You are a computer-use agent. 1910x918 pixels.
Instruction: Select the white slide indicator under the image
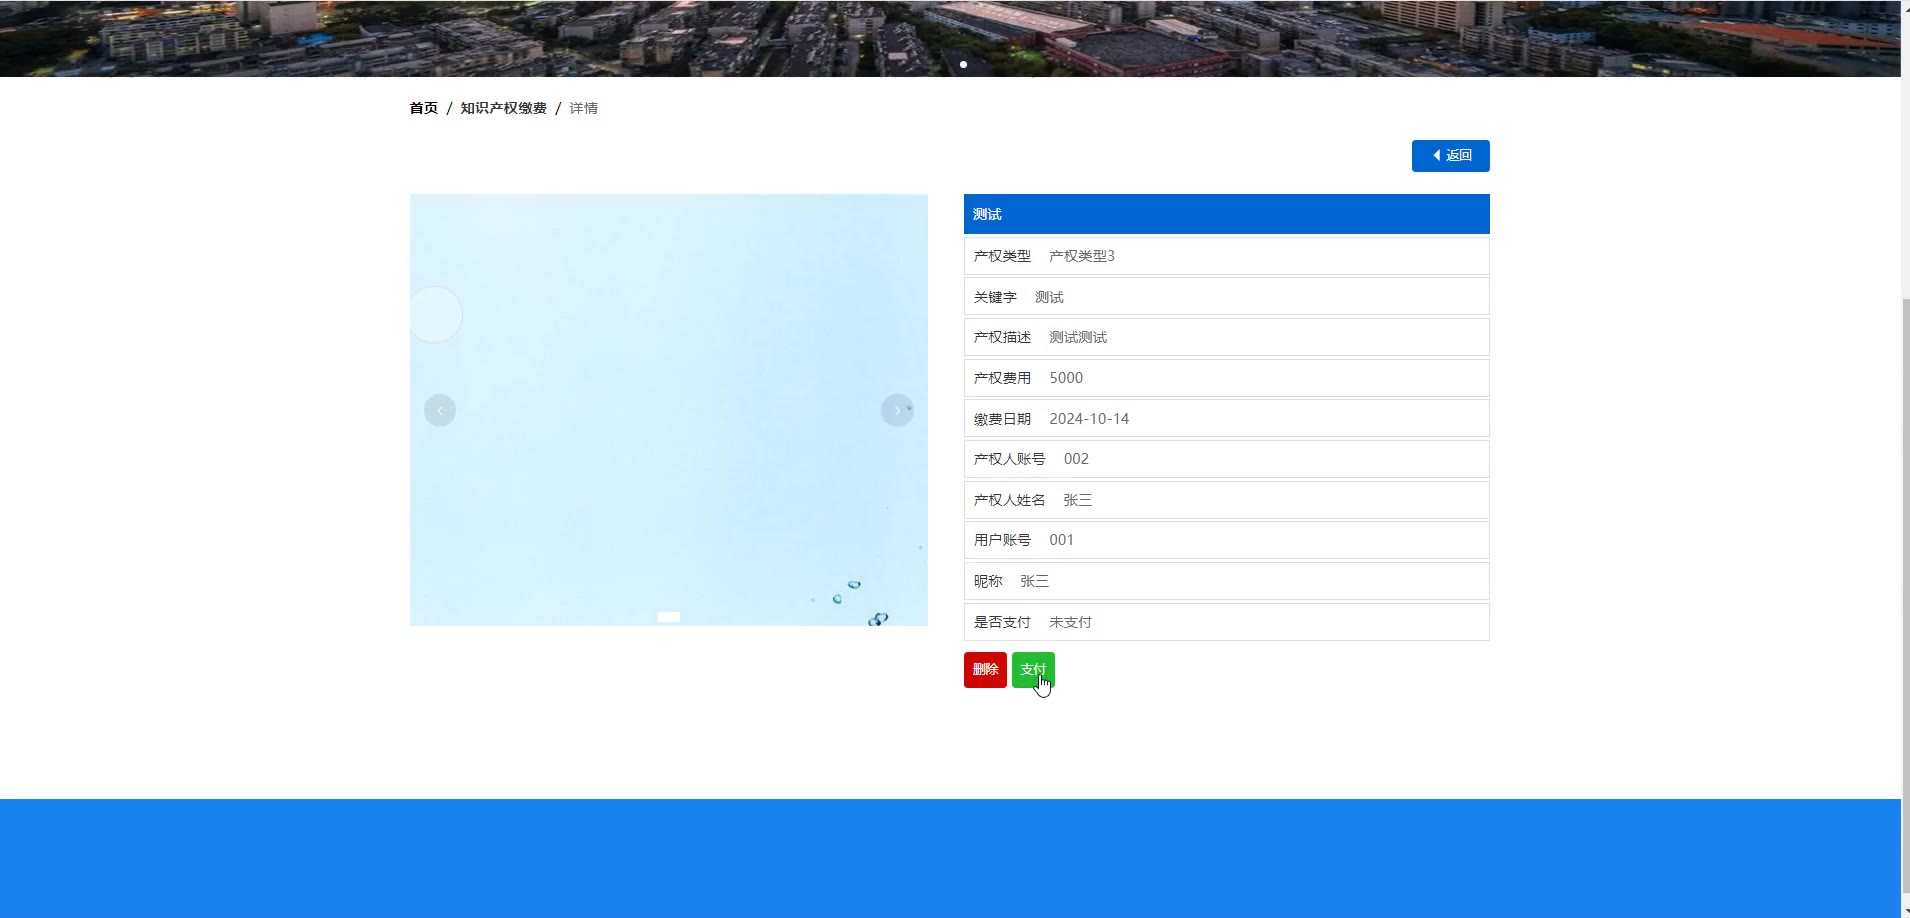point(668,617)
